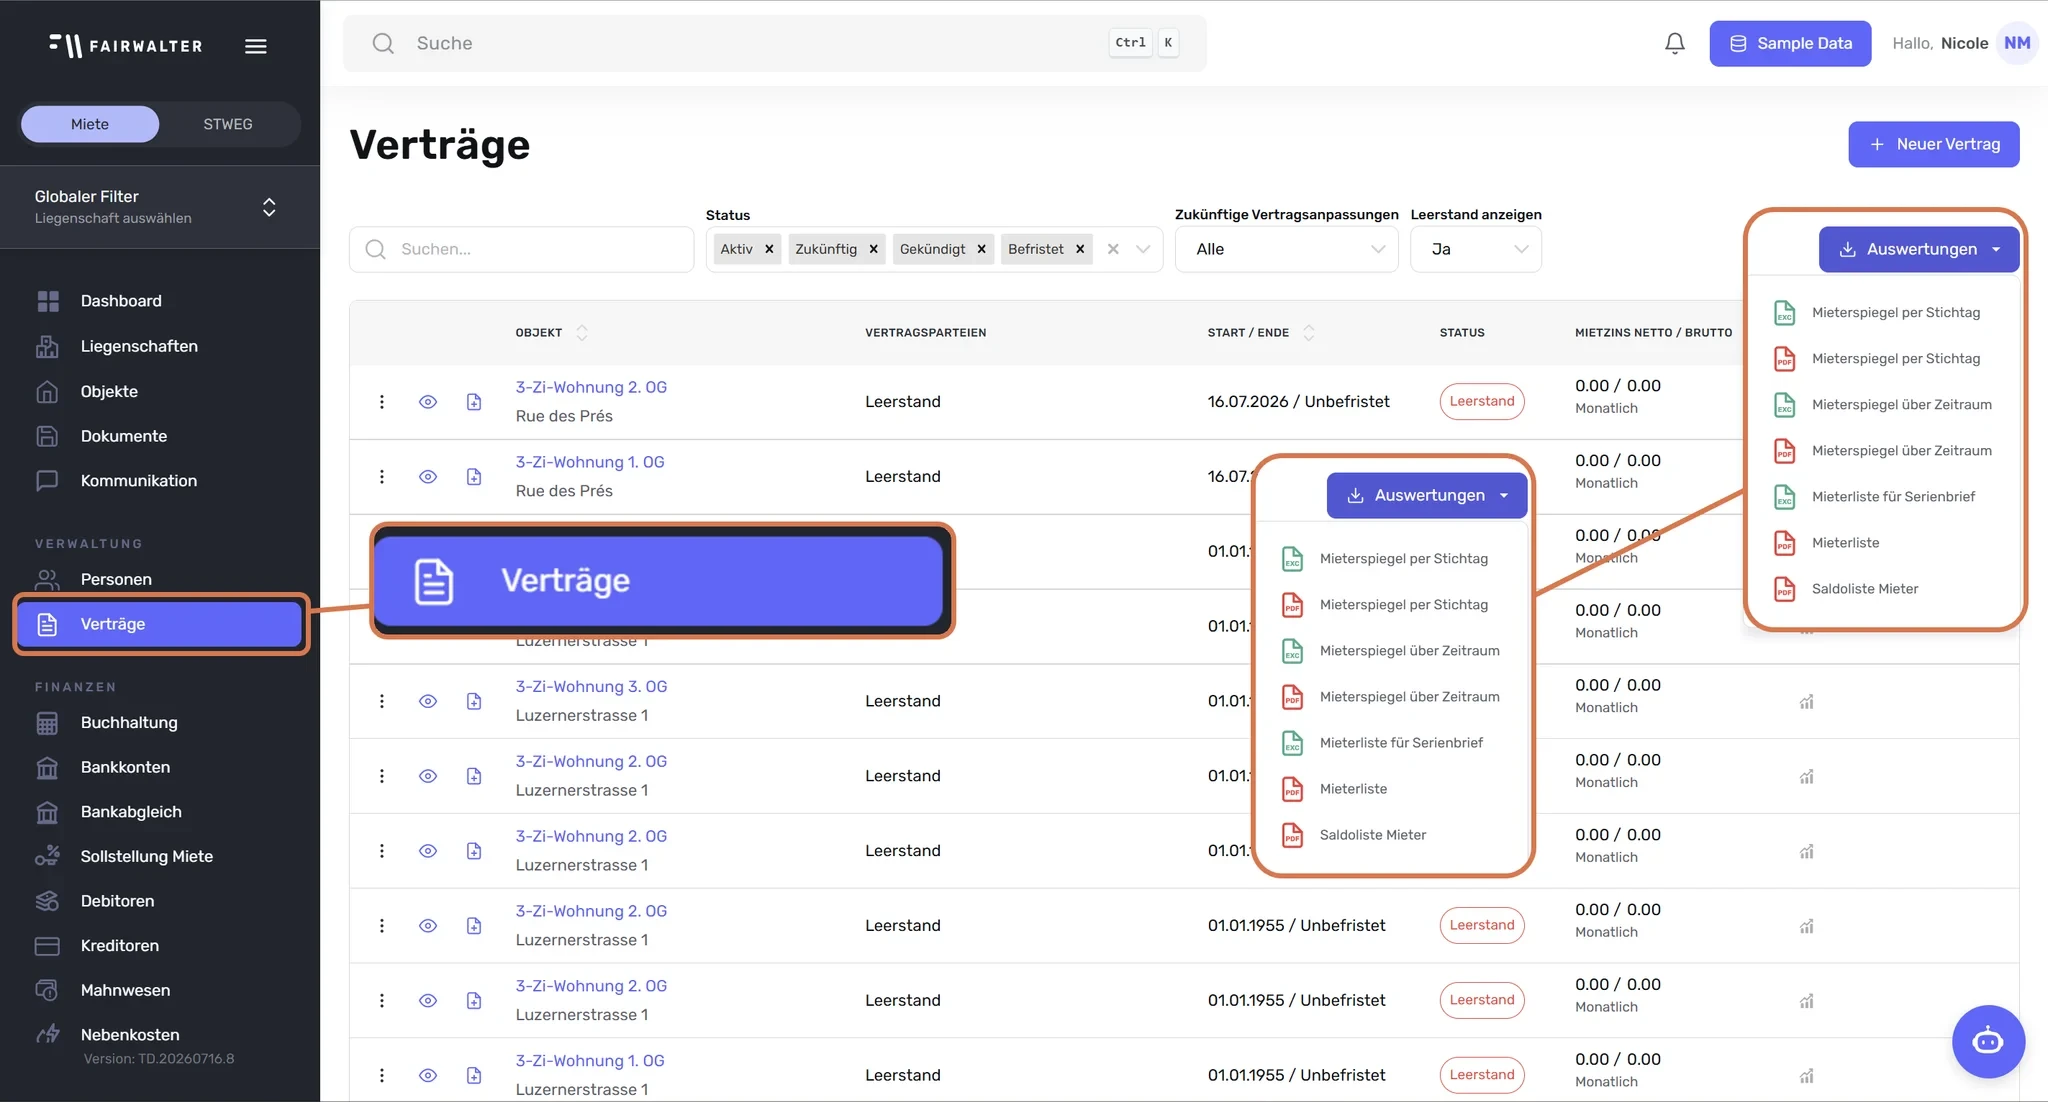Open the hamburger menu in the sidebar
2048x1102 pixels.
(x=256, y=46)
